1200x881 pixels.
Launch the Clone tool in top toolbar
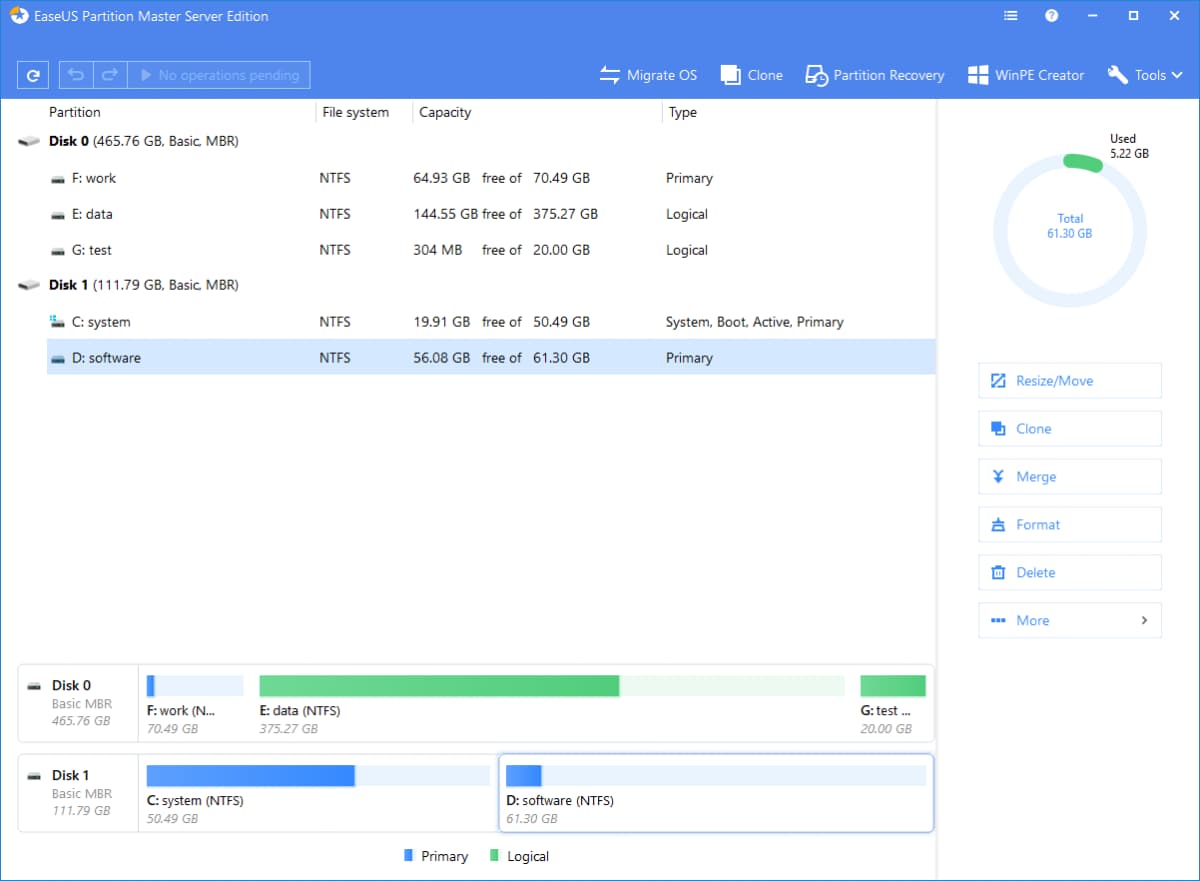(x=751, y=75)
